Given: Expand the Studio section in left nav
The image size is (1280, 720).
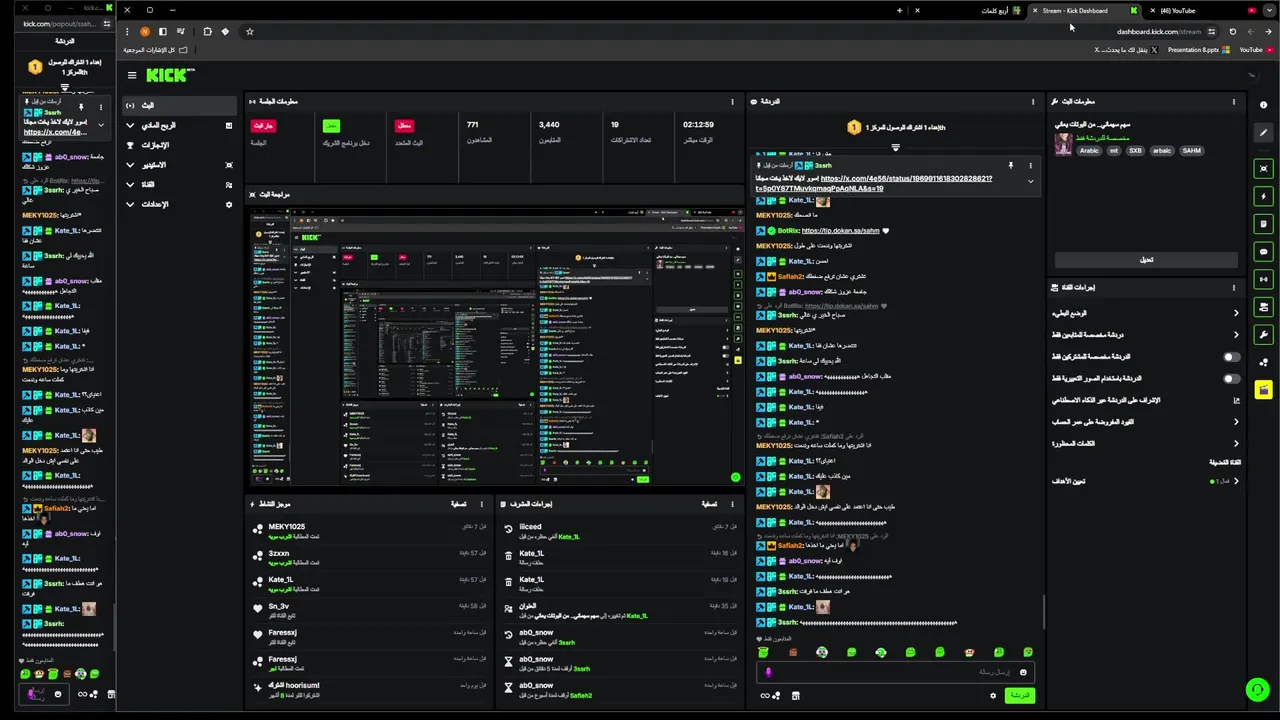Looking at the screenshot, I should (179, 164).
